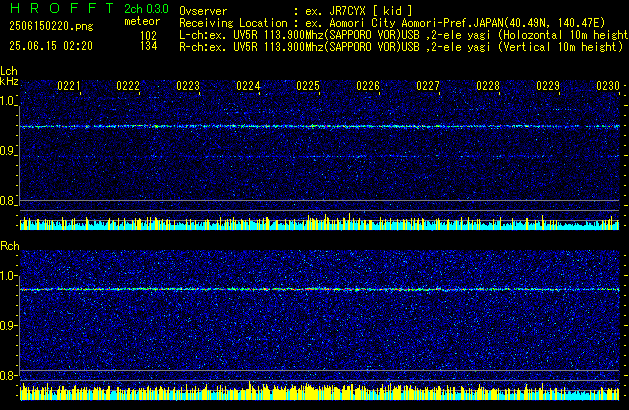Click the Rch signal level bar graph

(x=320, y=391)
